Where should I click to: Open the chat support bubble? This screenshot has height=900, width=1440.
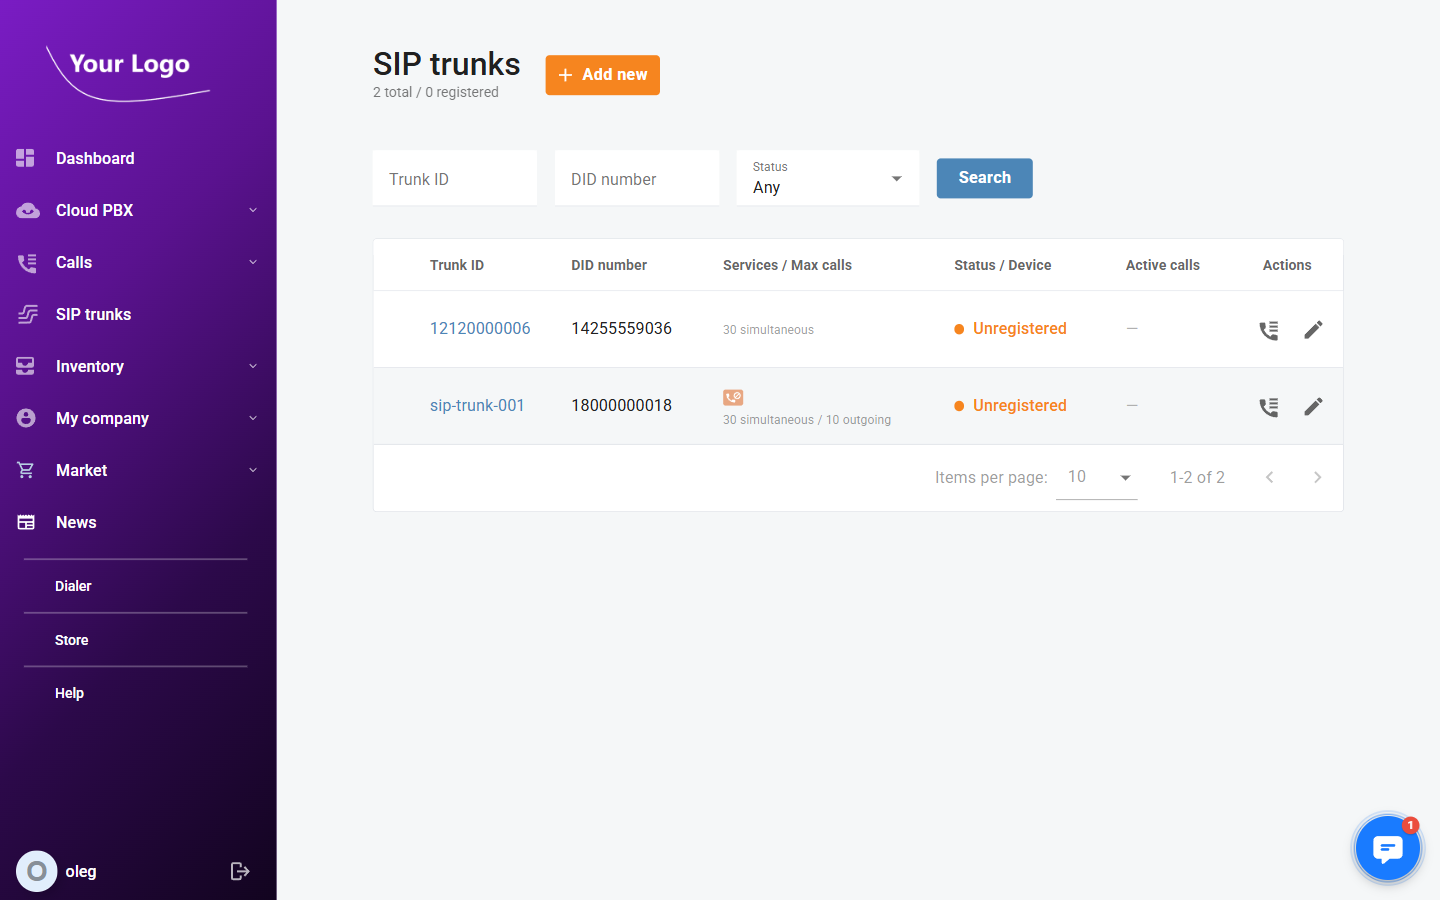[x=1387, y=847]
